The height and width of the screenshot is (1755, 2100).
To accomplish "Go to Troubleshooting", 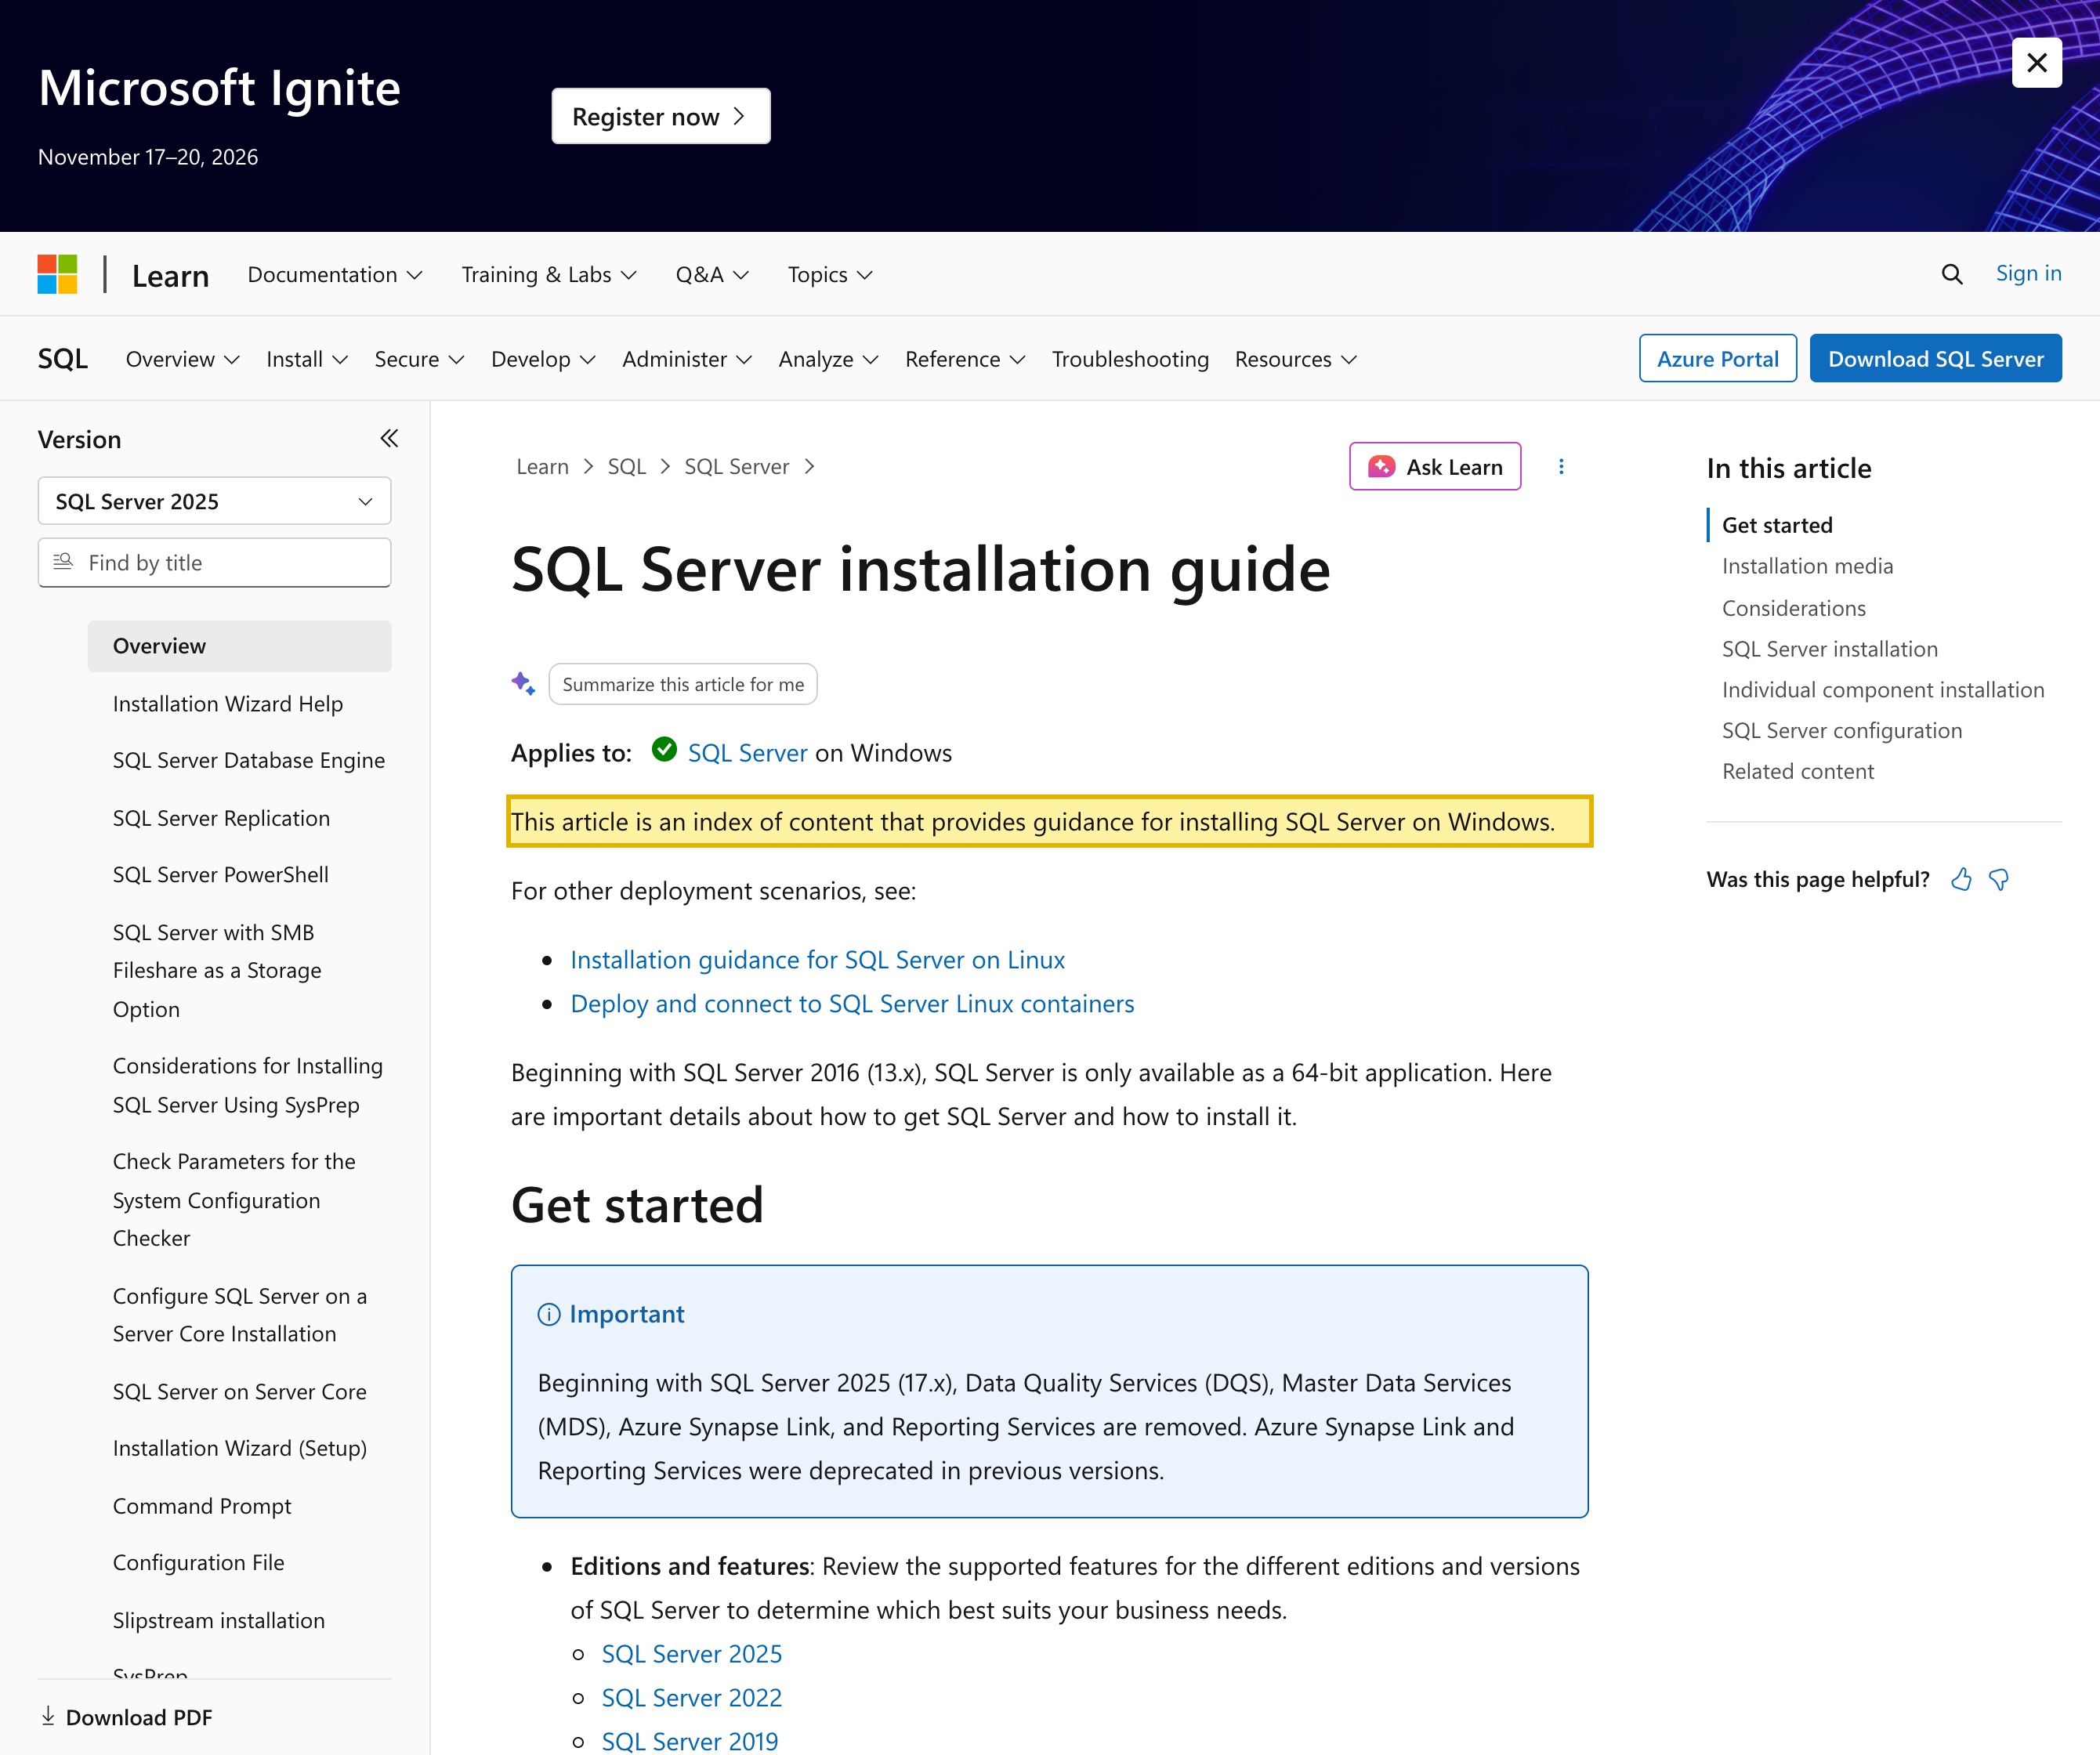I will point(1130,359).
